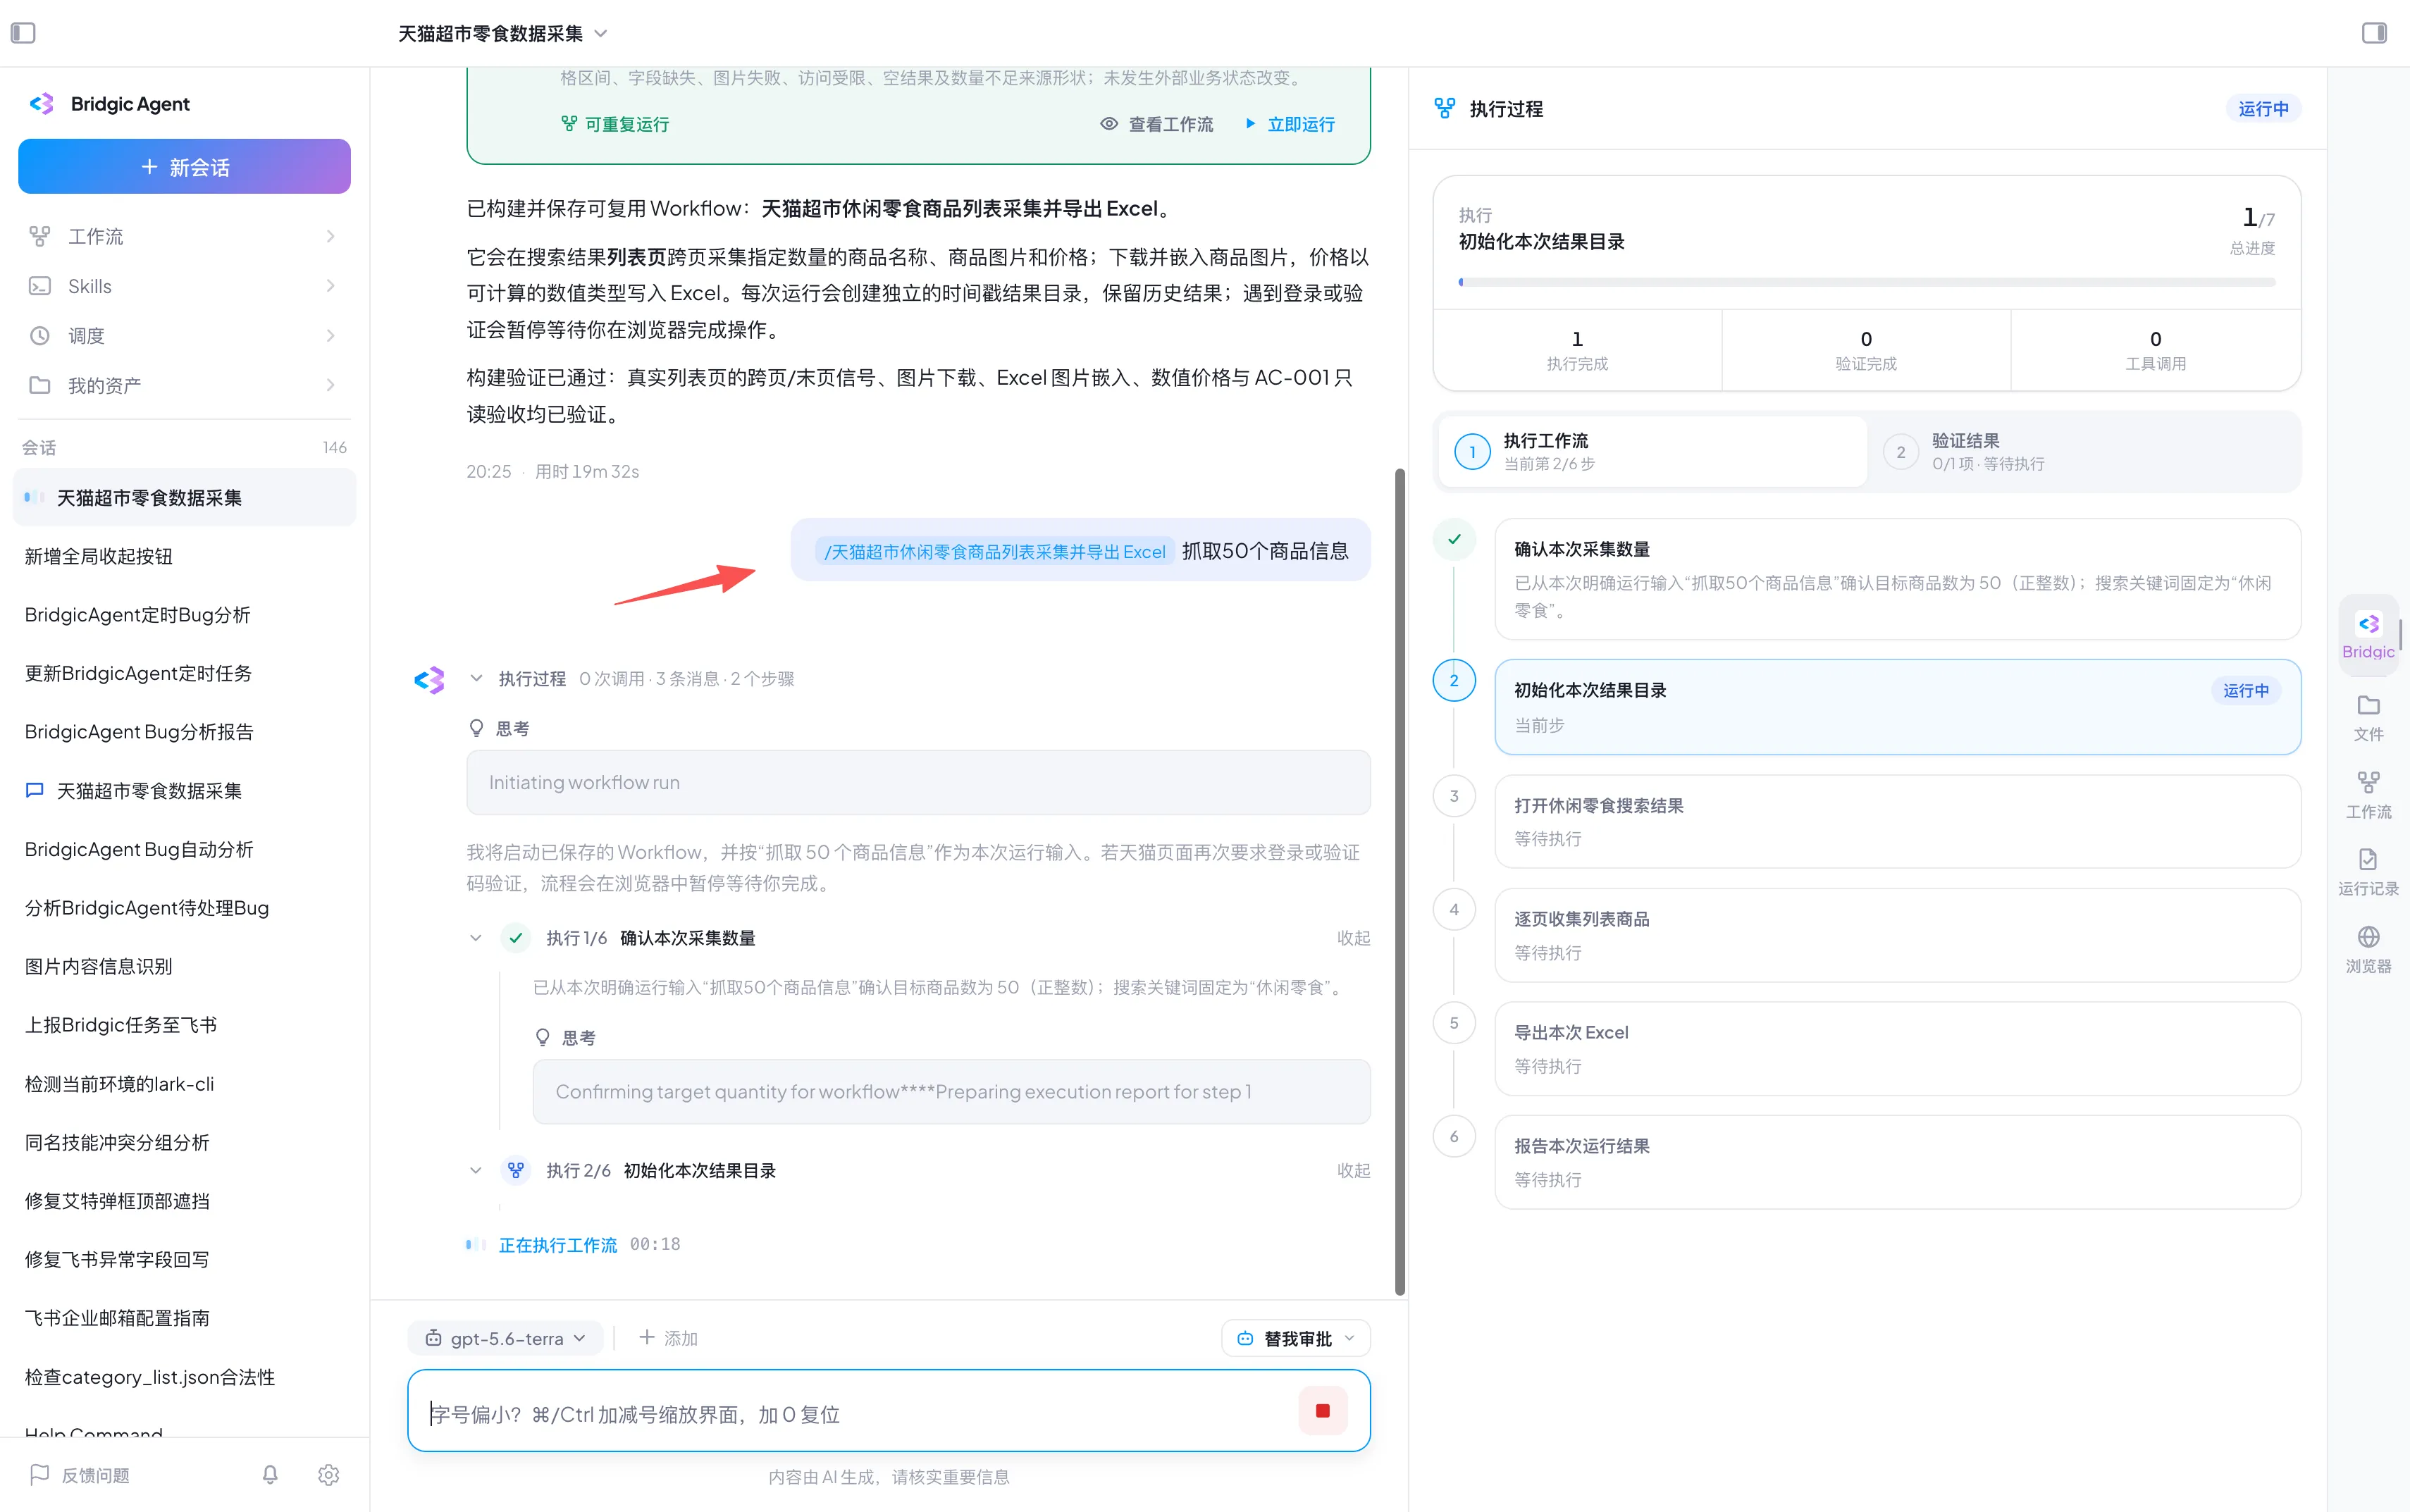Open conversation 同名技能冲突分组分析
The width and height of the screenshot is (2410, 1512).
(x=184, y=1142)
